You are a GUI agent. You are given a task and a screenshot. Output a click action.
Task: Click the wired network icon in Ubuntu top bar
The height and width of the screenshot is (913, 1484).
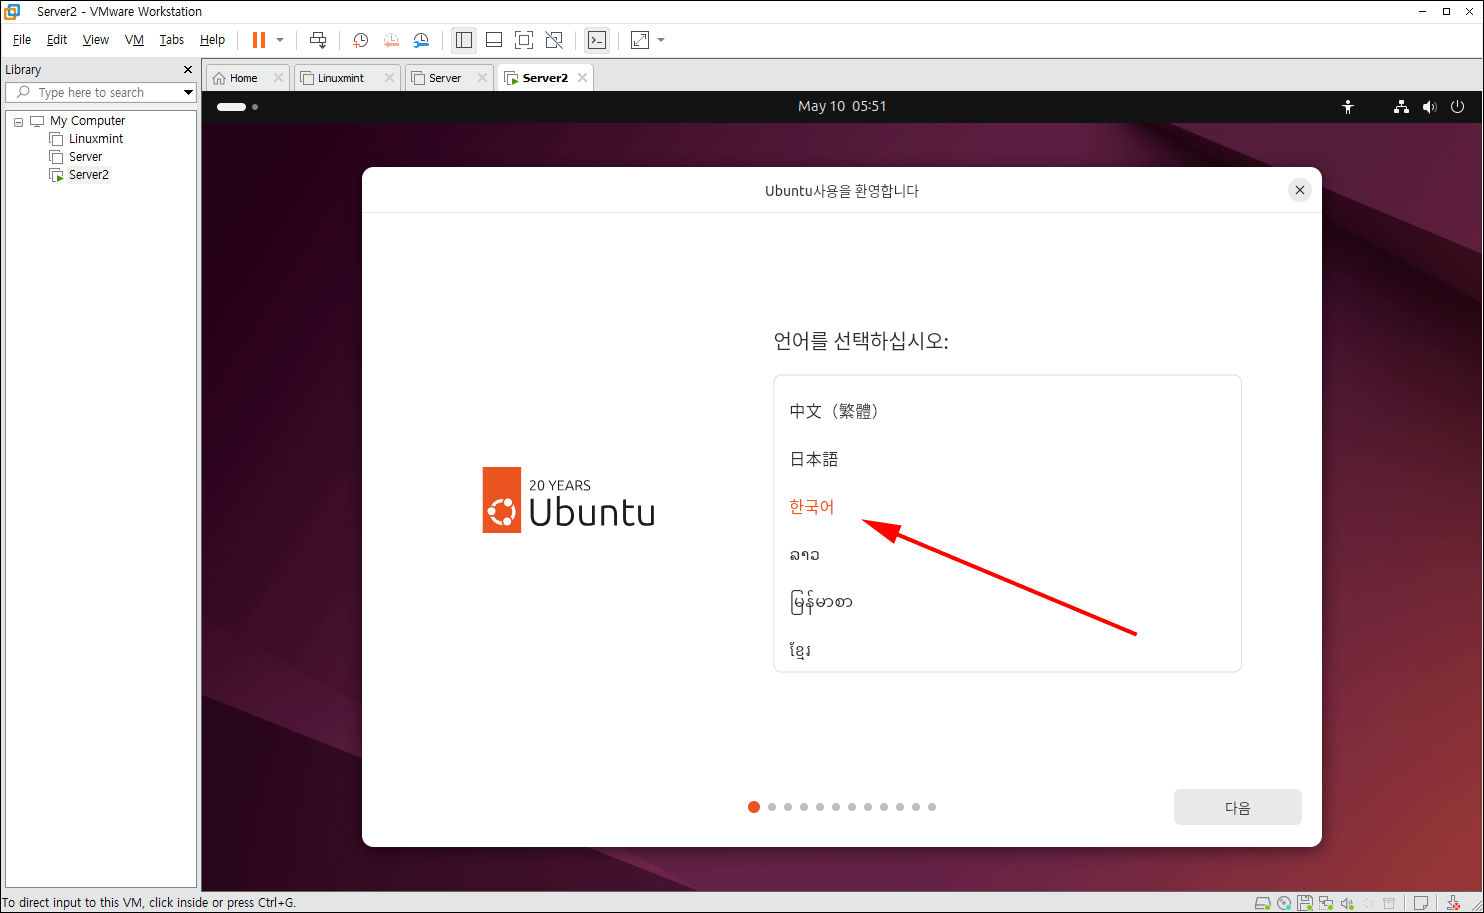click(x=1401, y=107)
